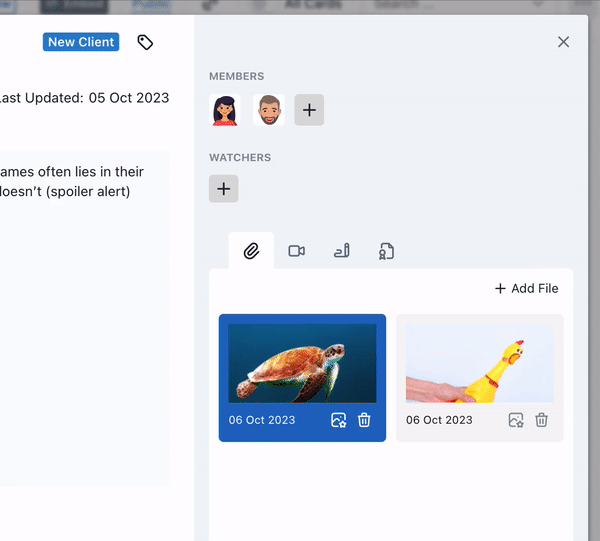The image size is (600, 541).
Task: Open the paperclip attachments tab
Action: [251, 251]
